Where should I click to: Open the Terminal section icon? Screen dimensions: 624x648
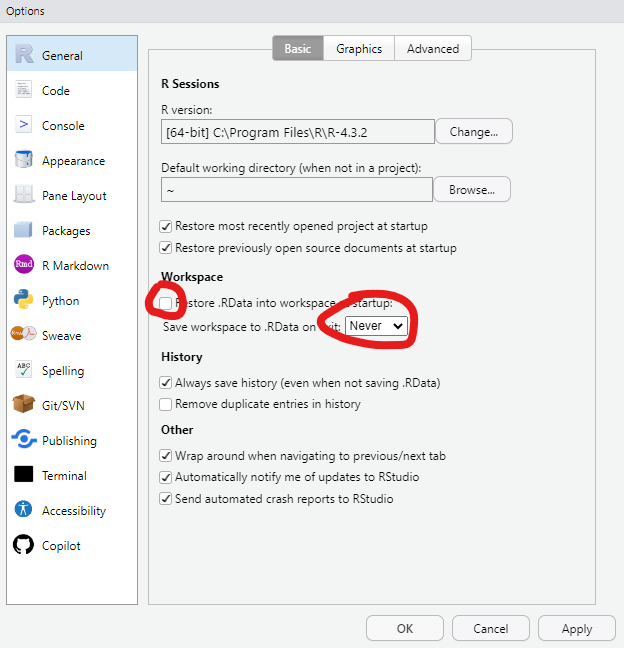click(24, 476)
